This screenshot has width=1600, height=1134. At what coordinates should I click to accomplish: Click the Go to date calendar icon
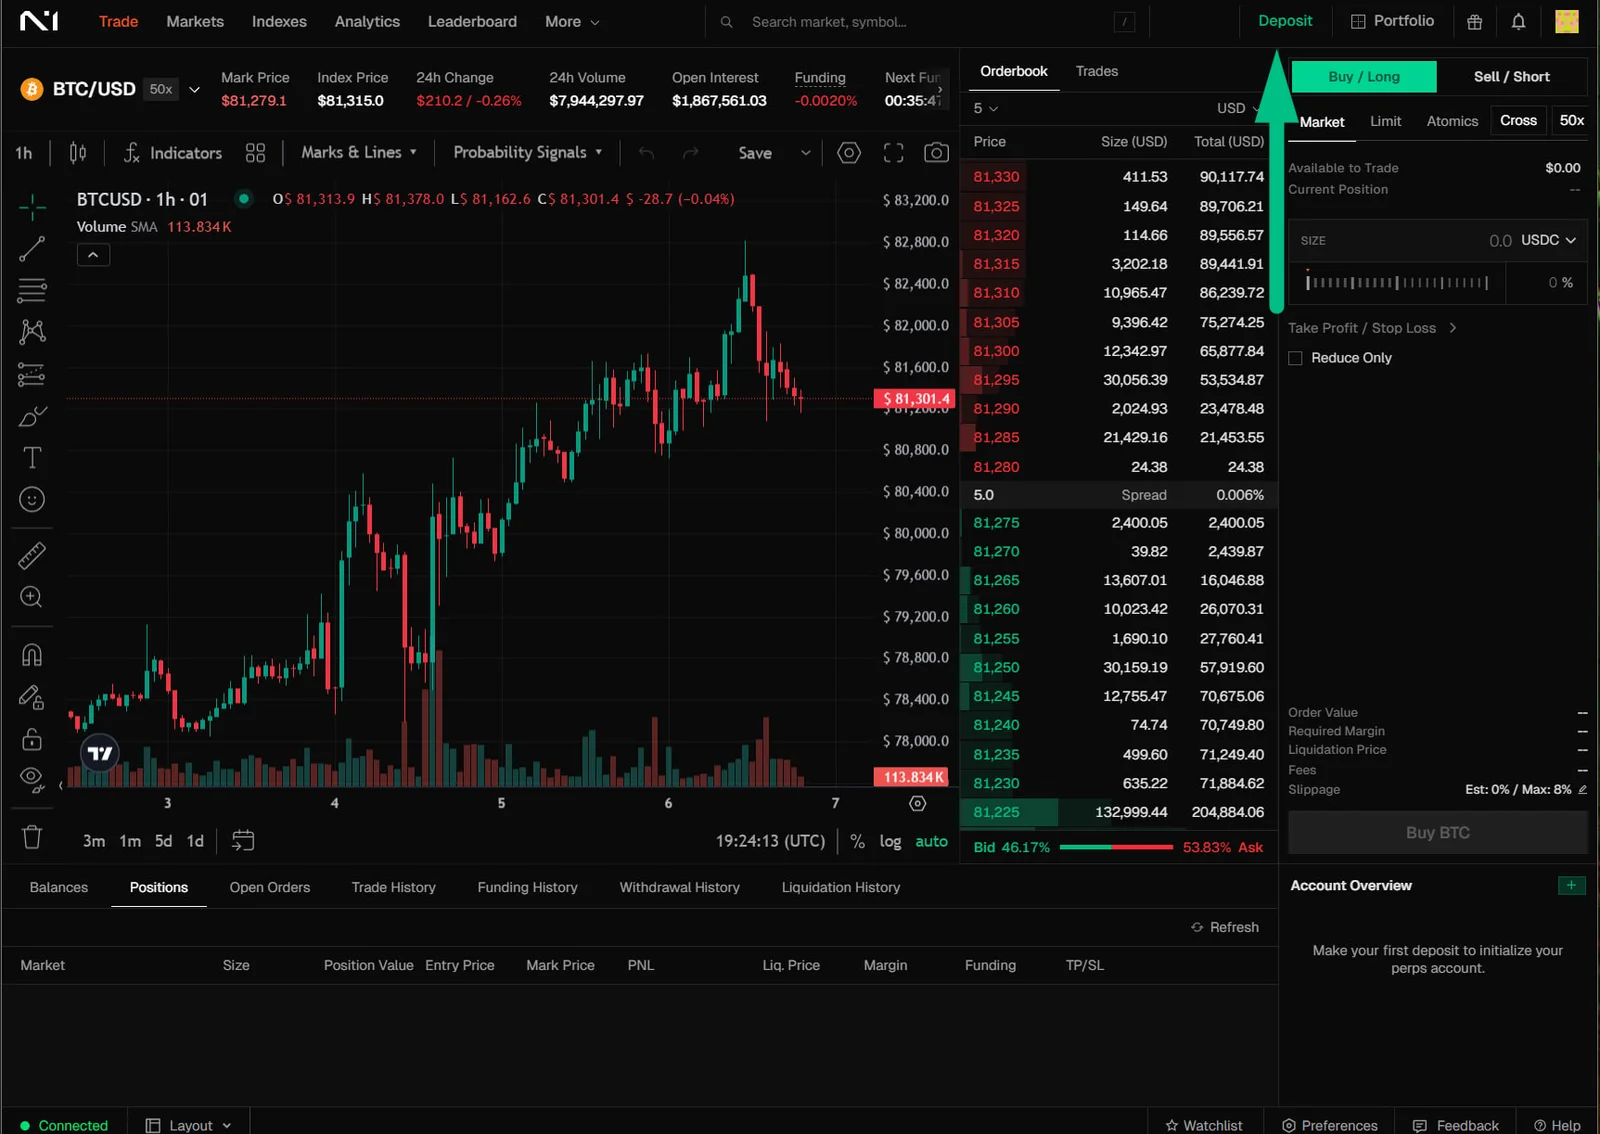tap(243, 841)
